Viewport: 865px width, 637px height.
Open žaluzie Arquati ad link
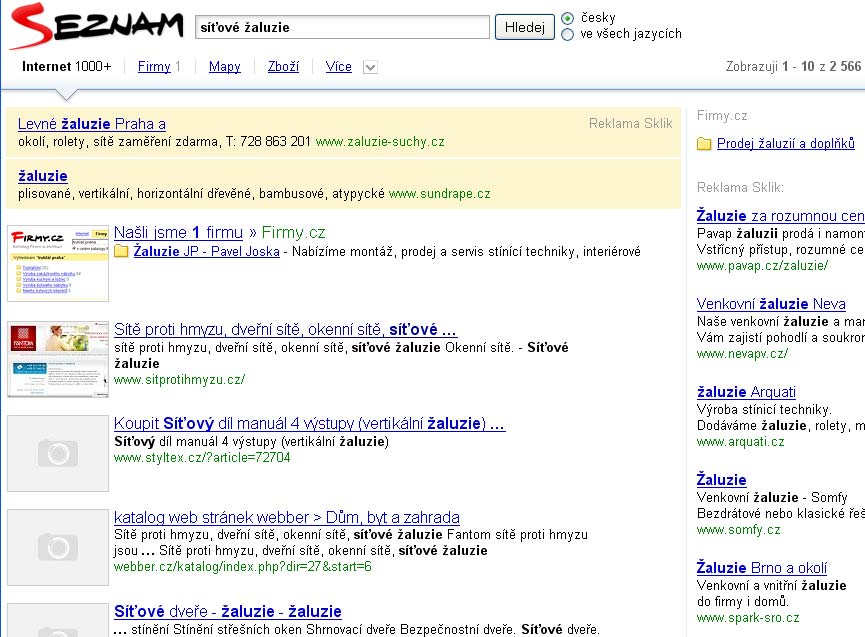746,392
